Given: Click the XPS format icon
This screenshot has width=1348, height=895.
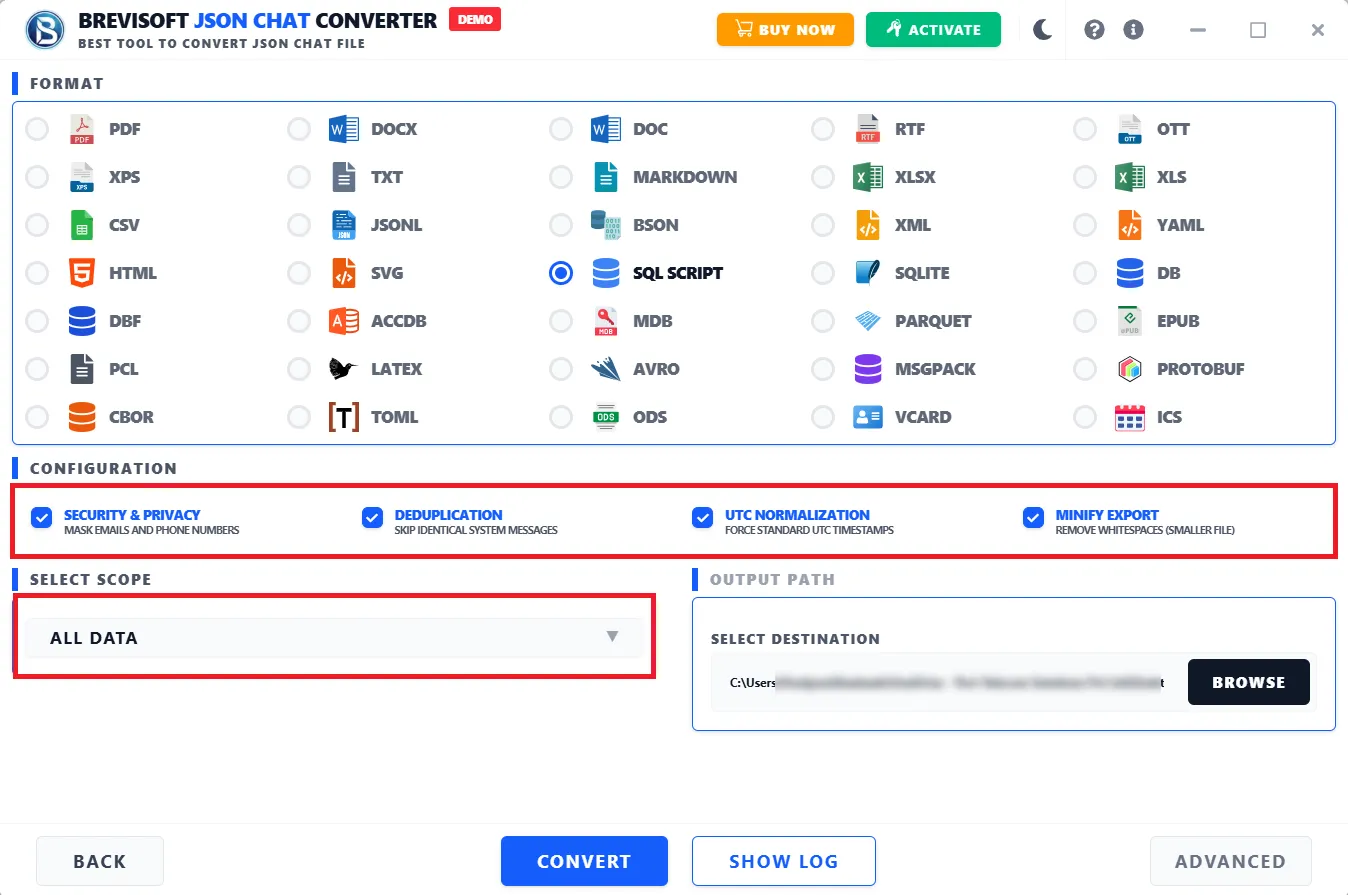Looking at the screenshot, I should click(x=82, y=177).
